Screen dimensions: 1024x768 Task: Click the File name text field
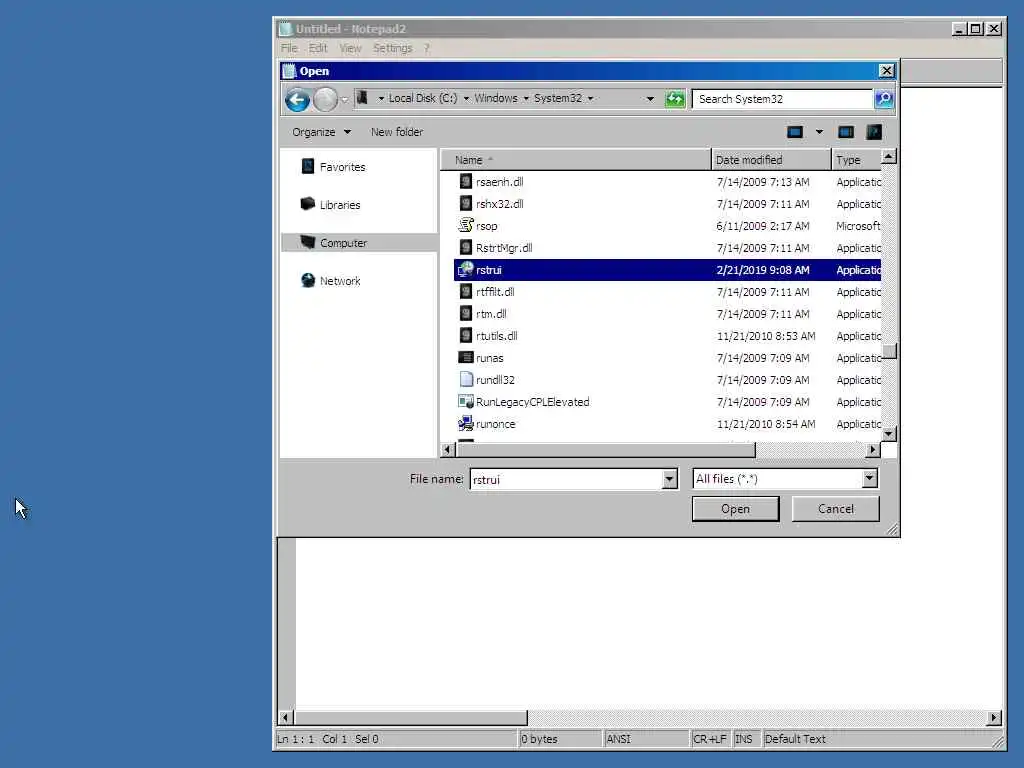[x=566, y=479]
